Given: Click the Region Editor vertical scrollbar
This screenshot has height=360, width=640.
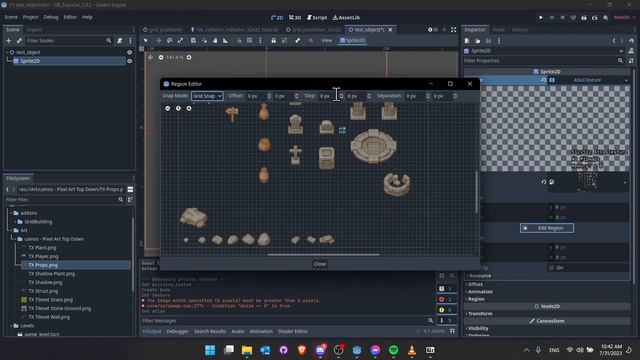Looking at the screenshot, I should (476, 192).
